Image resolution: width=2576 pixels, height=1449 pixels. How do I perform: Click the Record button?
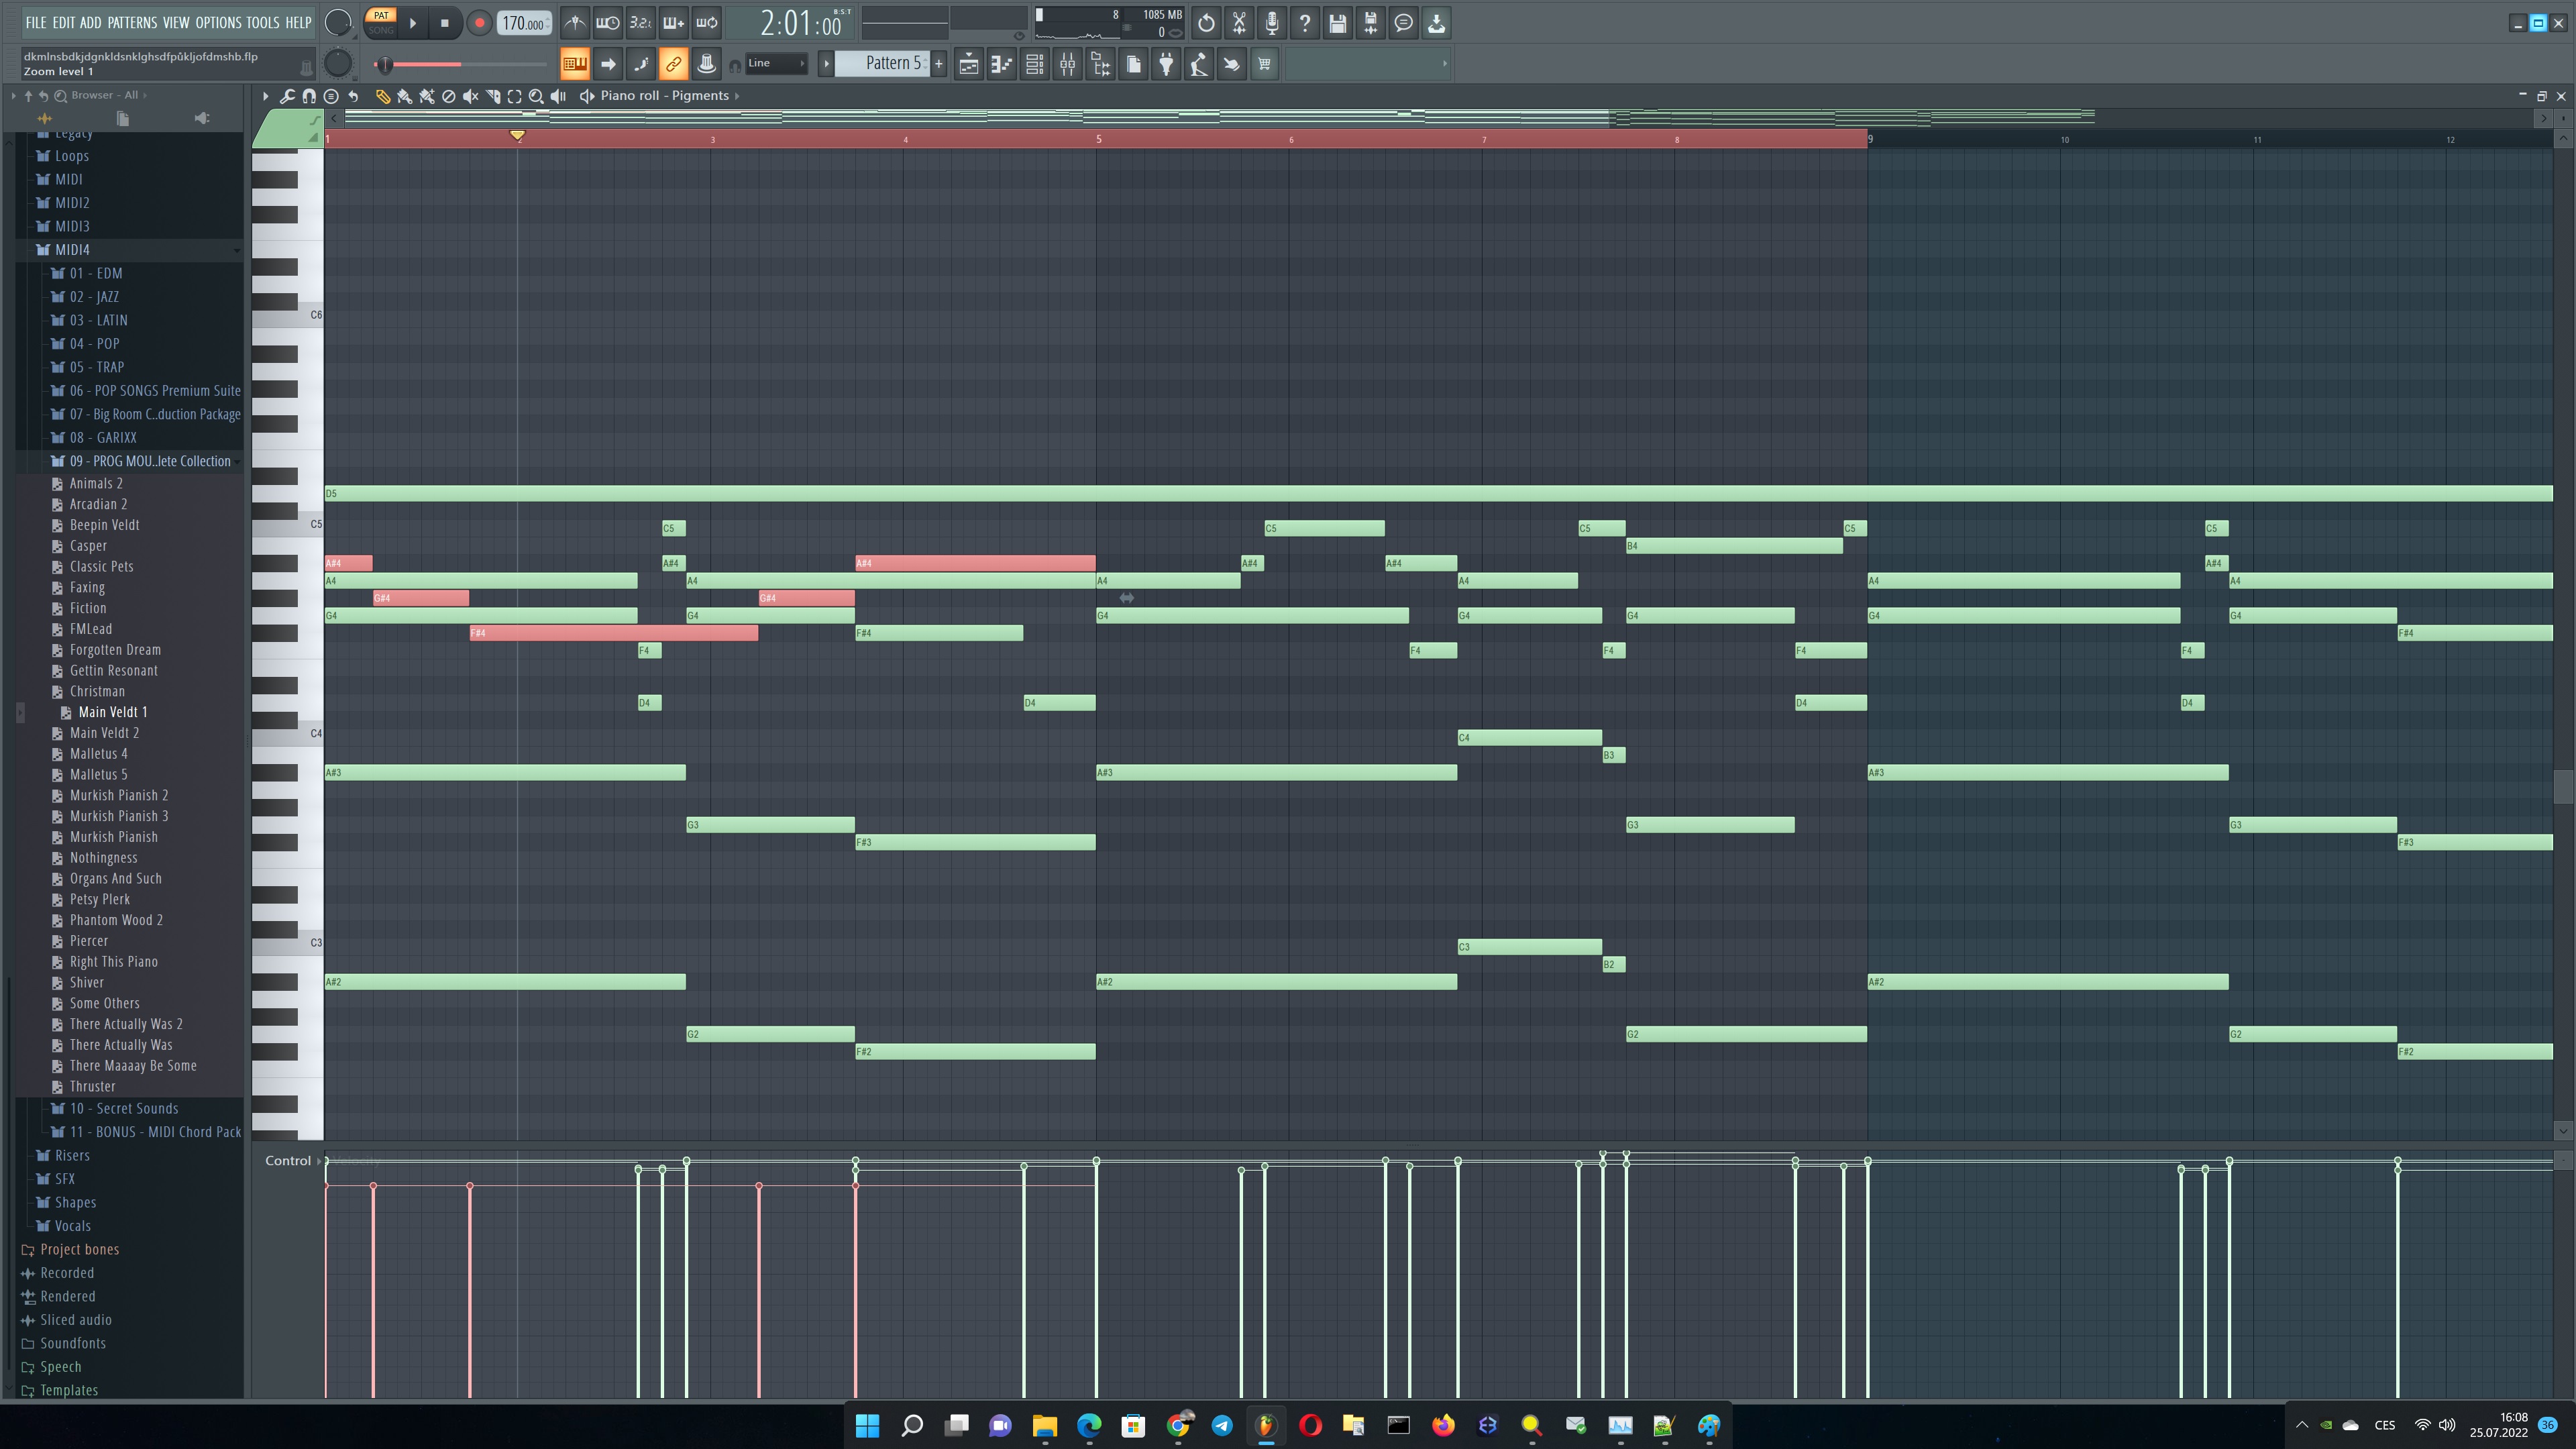click(479, 22)
